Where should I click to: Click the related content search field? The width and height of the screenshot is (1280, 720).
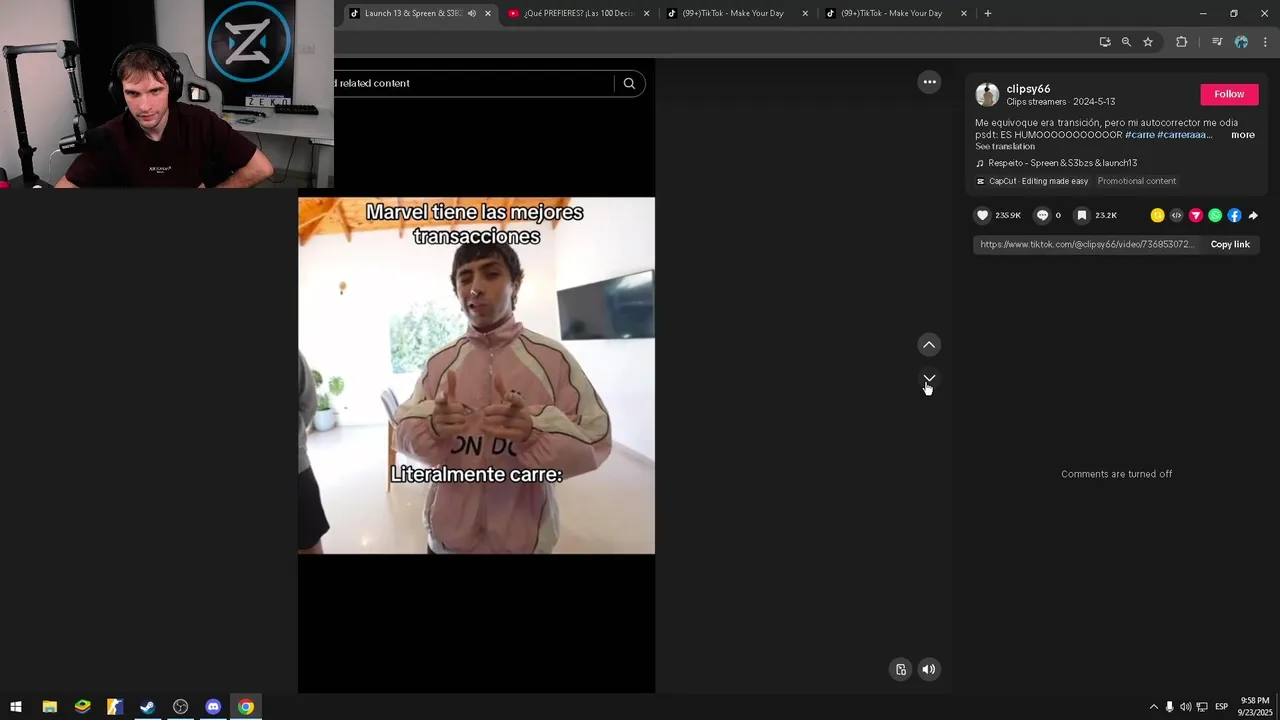click(473, 83)
